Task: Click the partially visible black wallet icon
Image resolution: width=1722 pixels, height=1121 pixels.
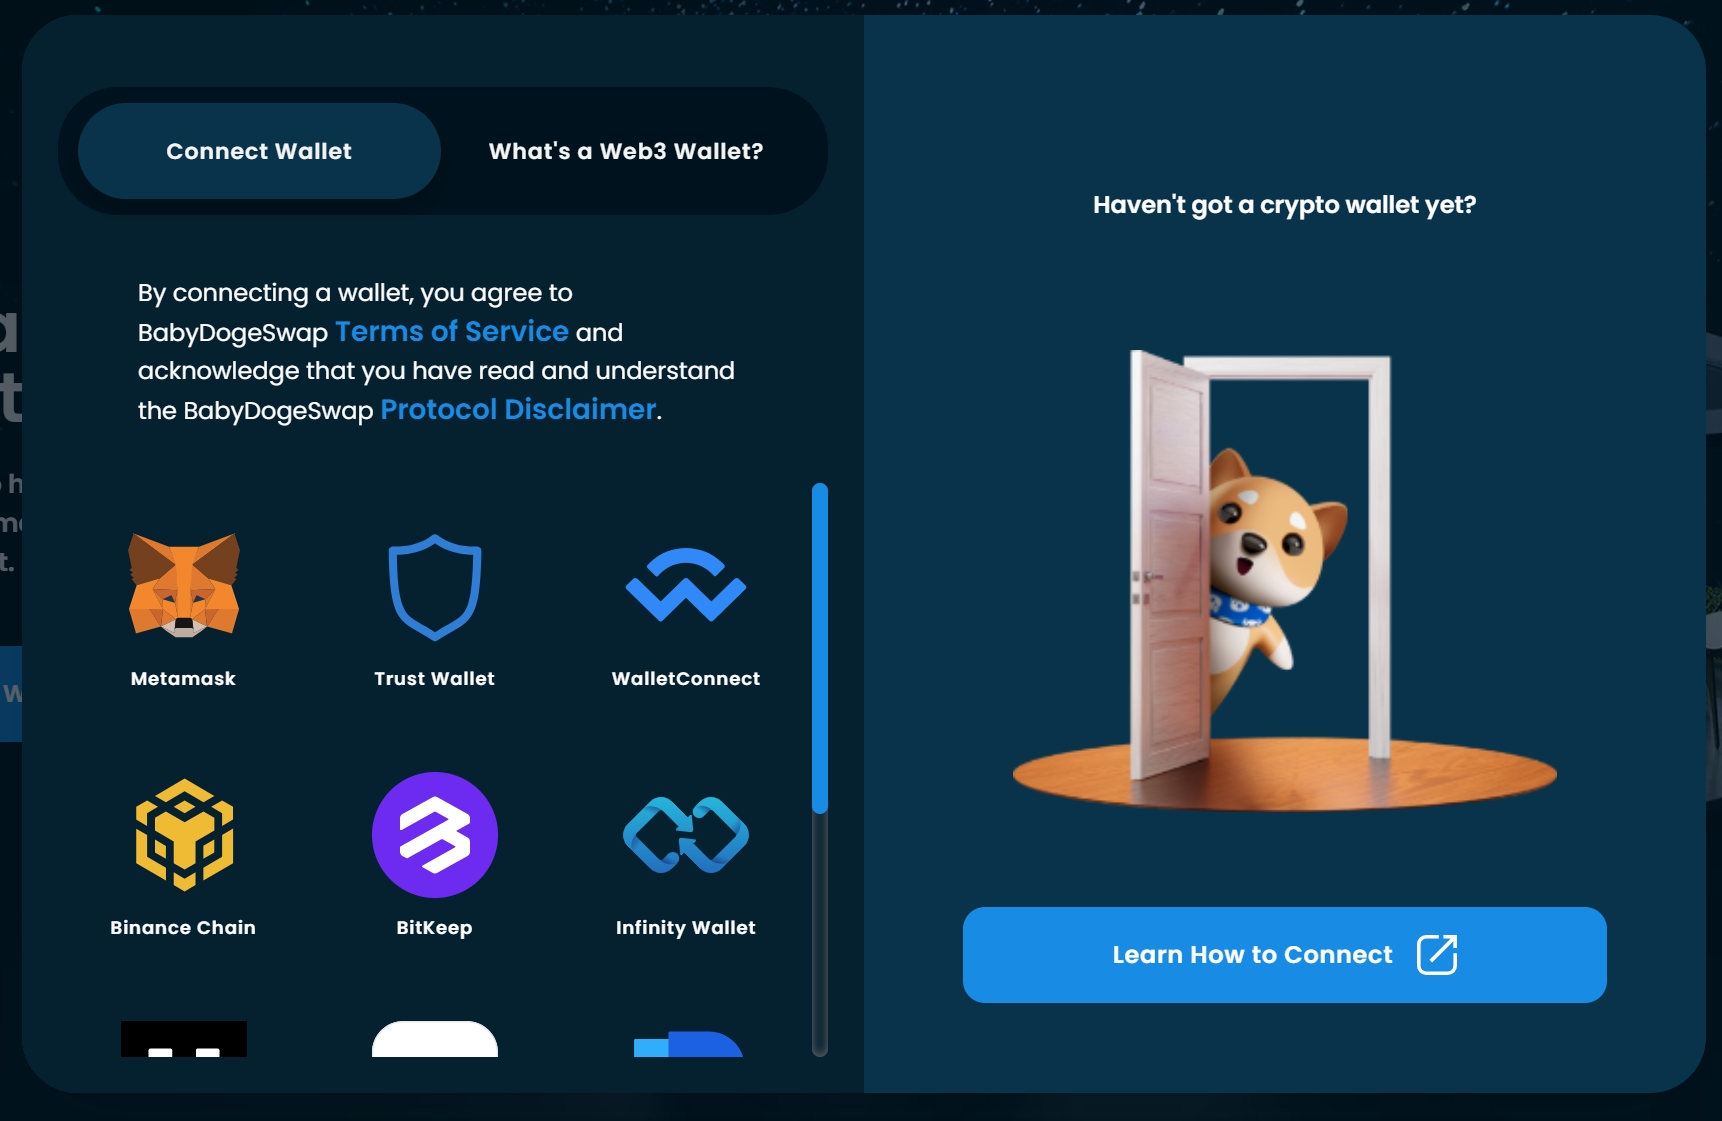Action: pyautogui.click(x=184, y=1039)
